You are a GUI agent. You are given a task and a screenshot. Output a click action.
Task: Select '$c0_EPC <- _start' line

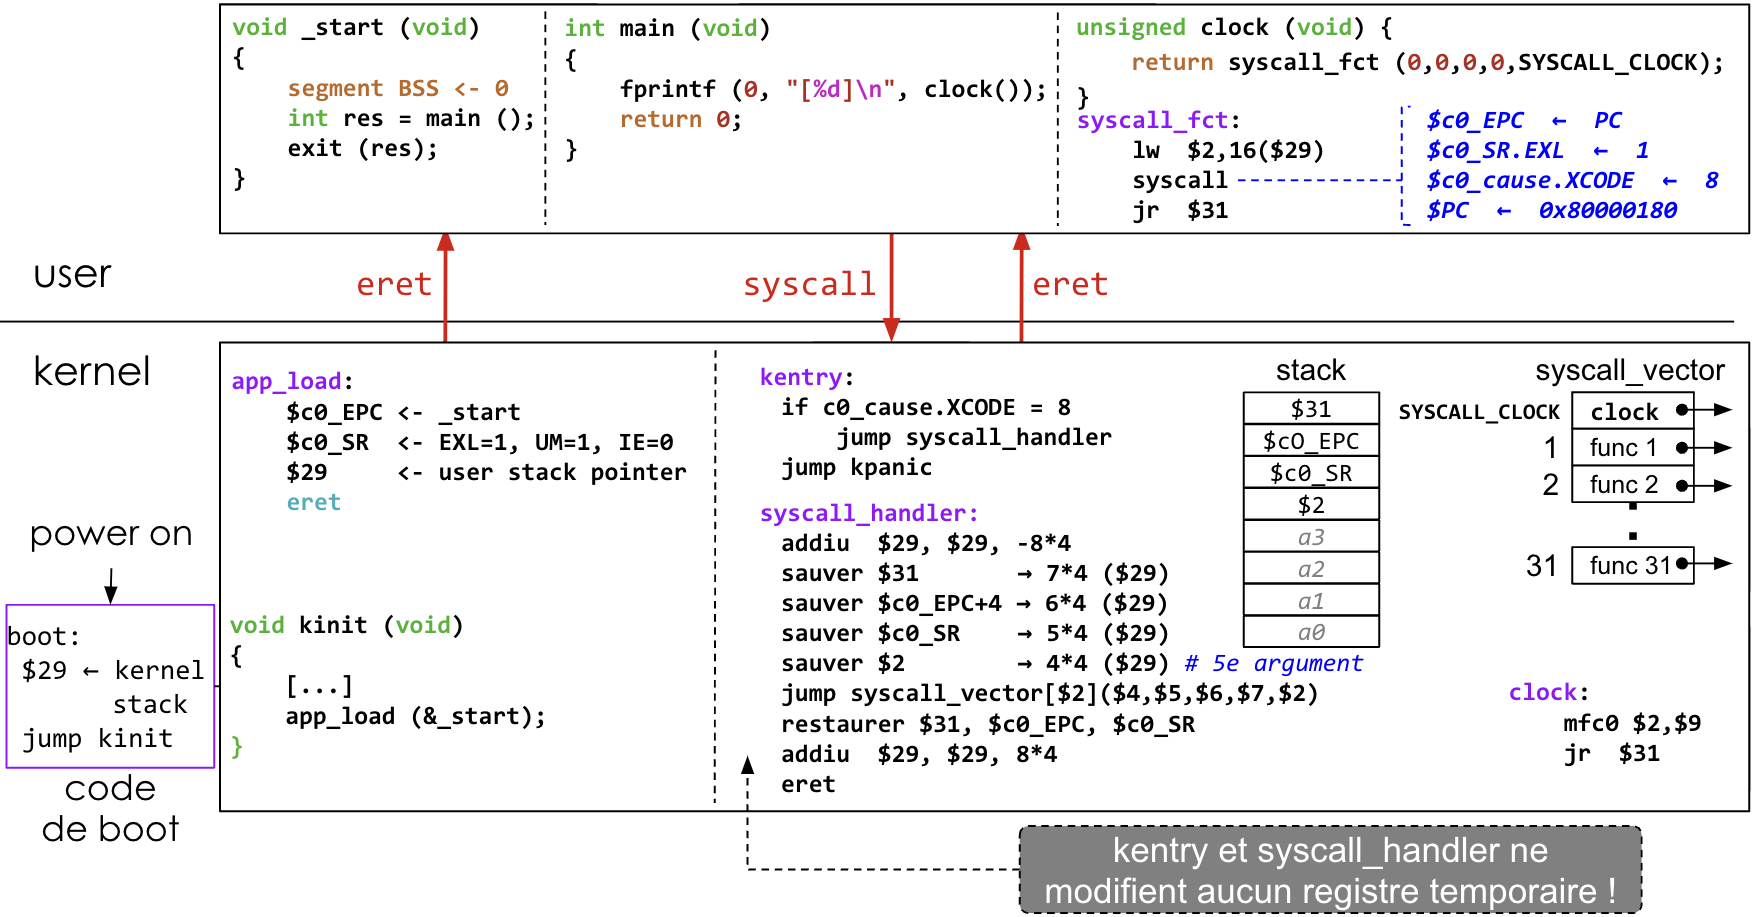(x=403, y=413)
